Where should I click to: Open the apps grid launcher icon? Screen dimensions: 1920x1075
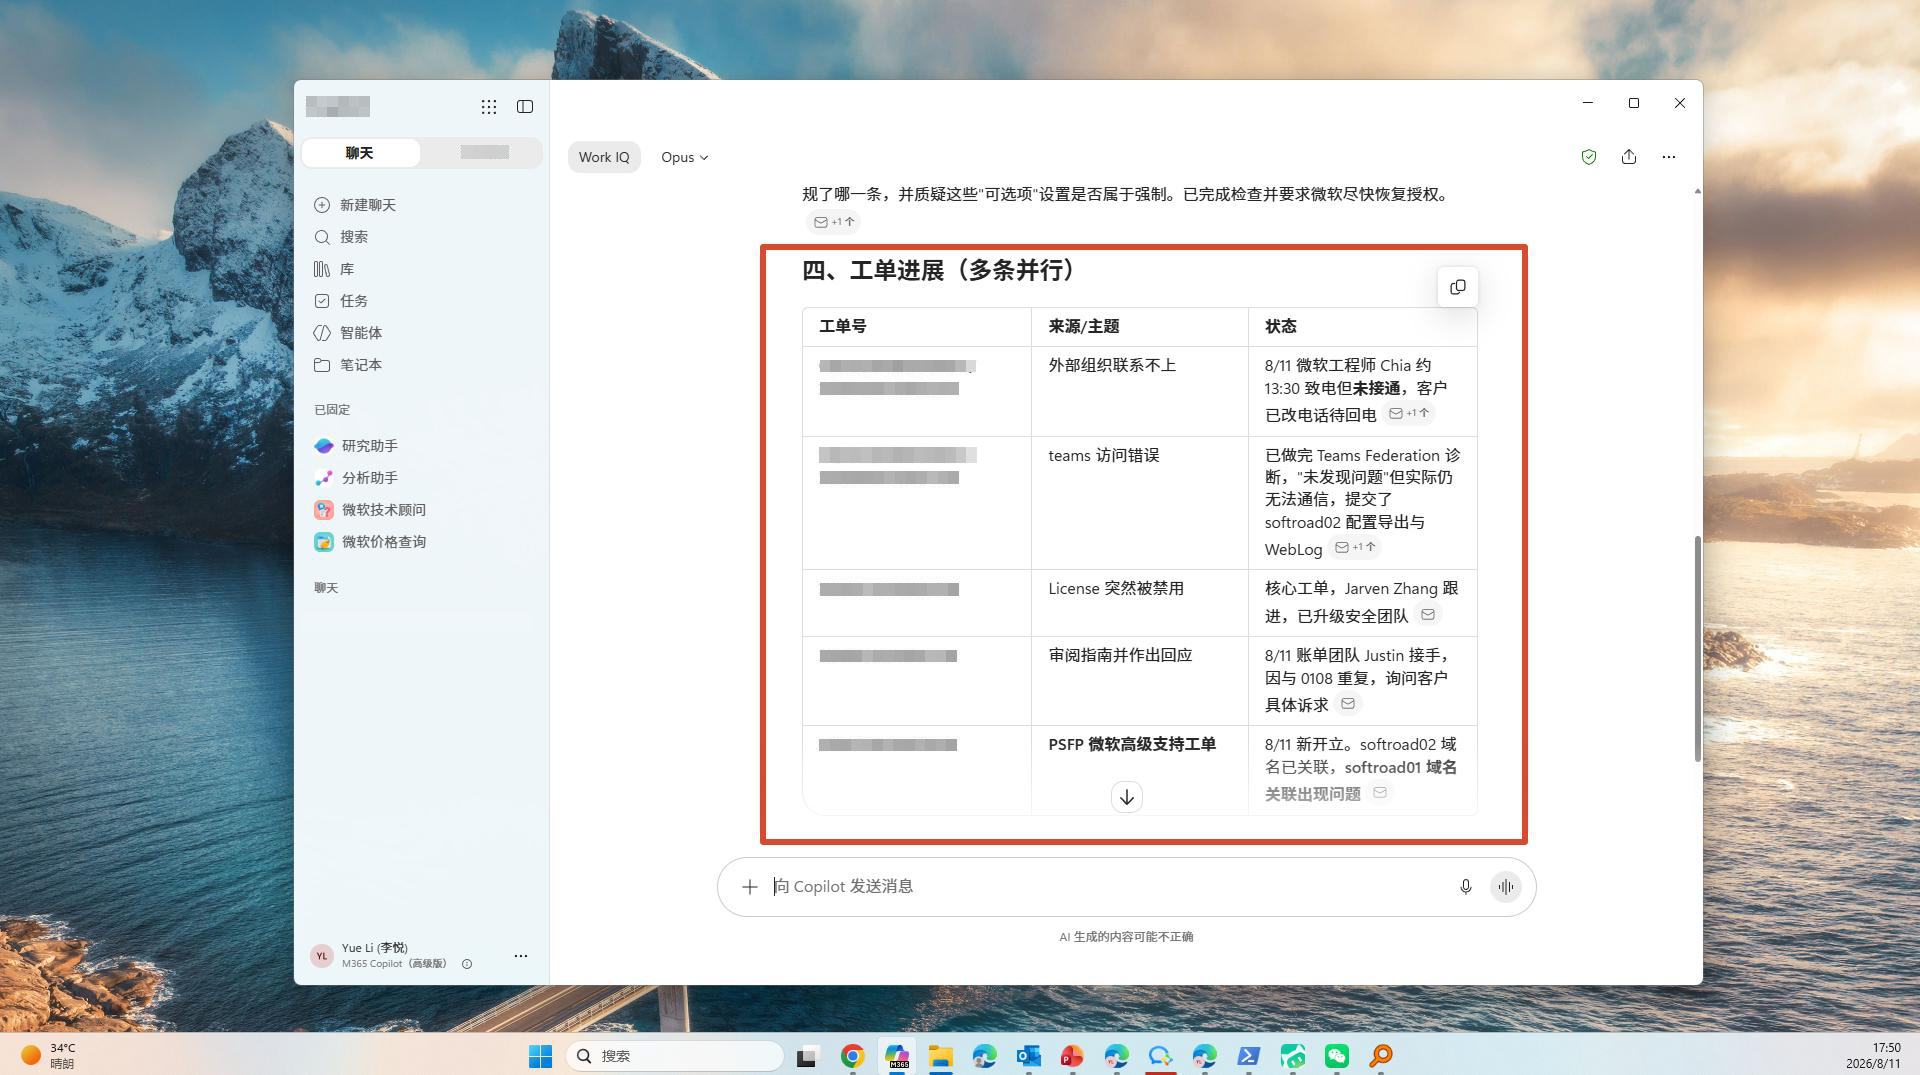point(489,107)
